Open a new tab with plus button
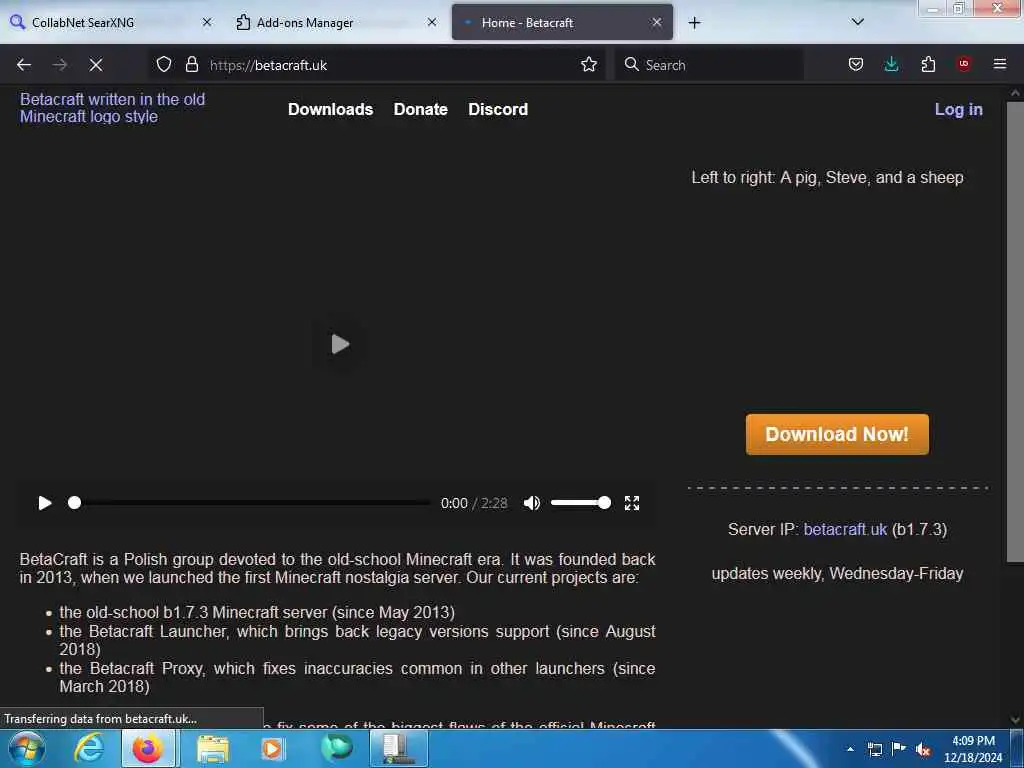This screenshot has height=768, width=1024. click(x=694, y=23)
